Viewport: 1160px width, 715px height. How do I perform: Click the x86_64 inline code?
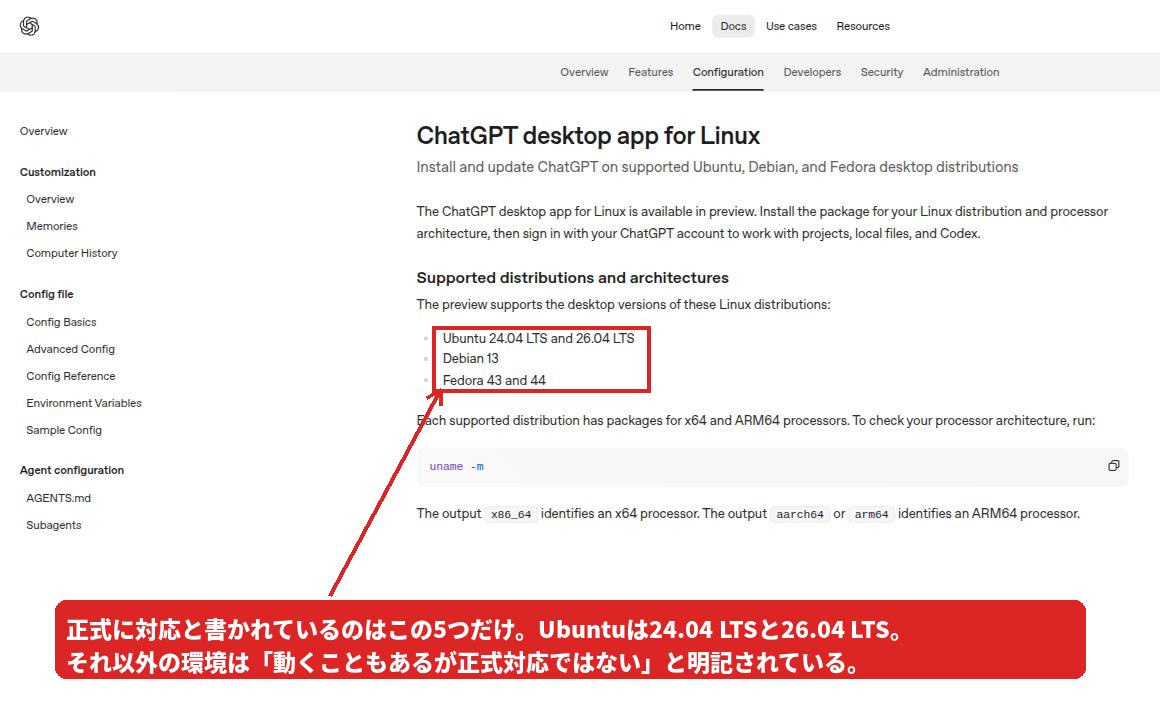point(511,514)
